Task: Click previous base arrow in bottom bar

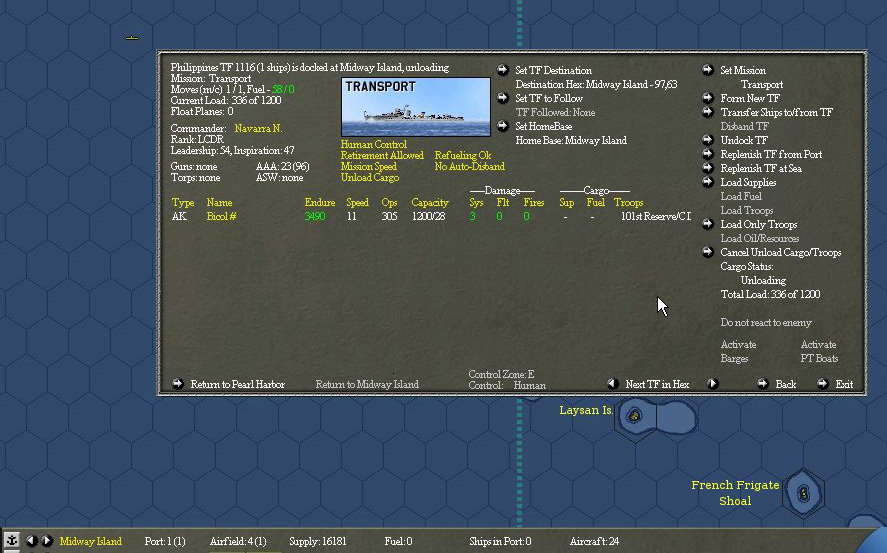Action: (32, 541)
